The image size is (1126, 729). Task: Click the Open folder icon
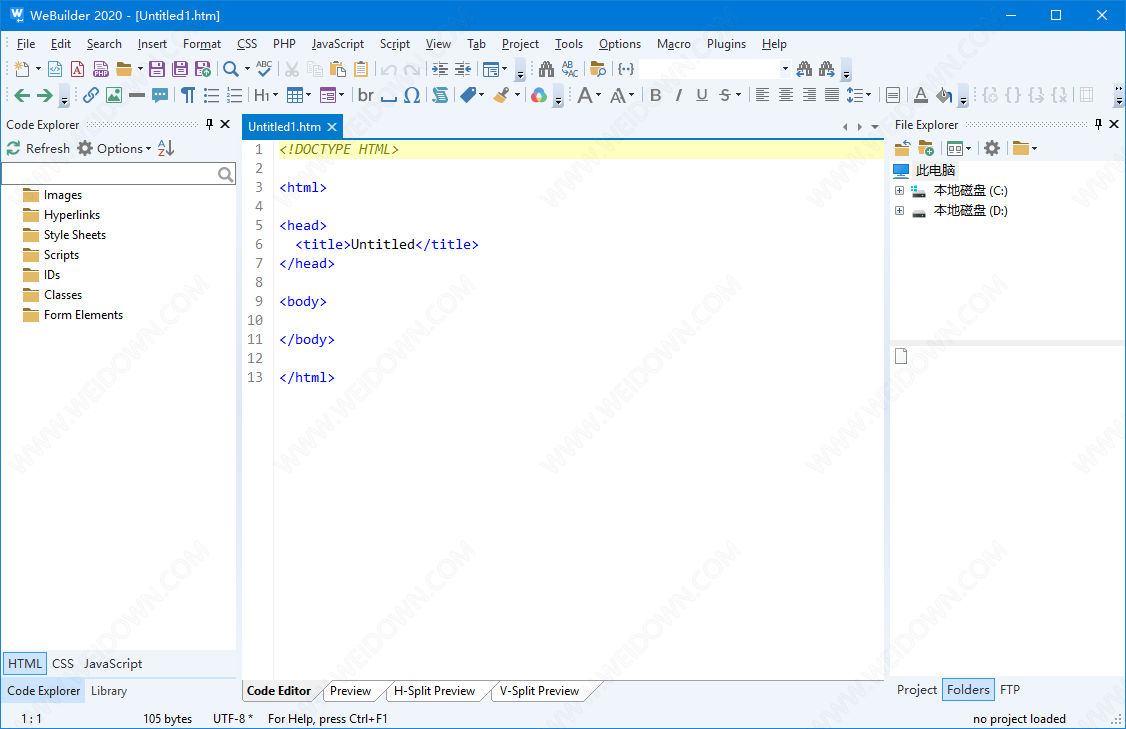coord(124,69)
